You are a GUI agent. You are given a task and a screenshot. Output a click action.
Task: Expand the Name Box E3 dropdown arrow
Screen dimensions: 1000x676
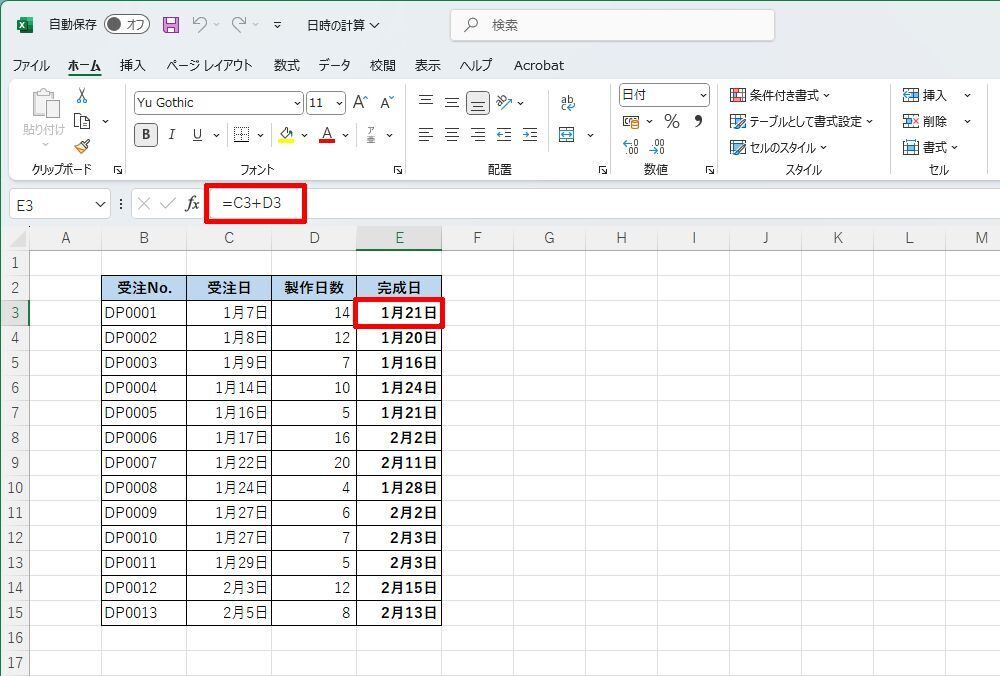pyautogui.click(x=100, y=204)
